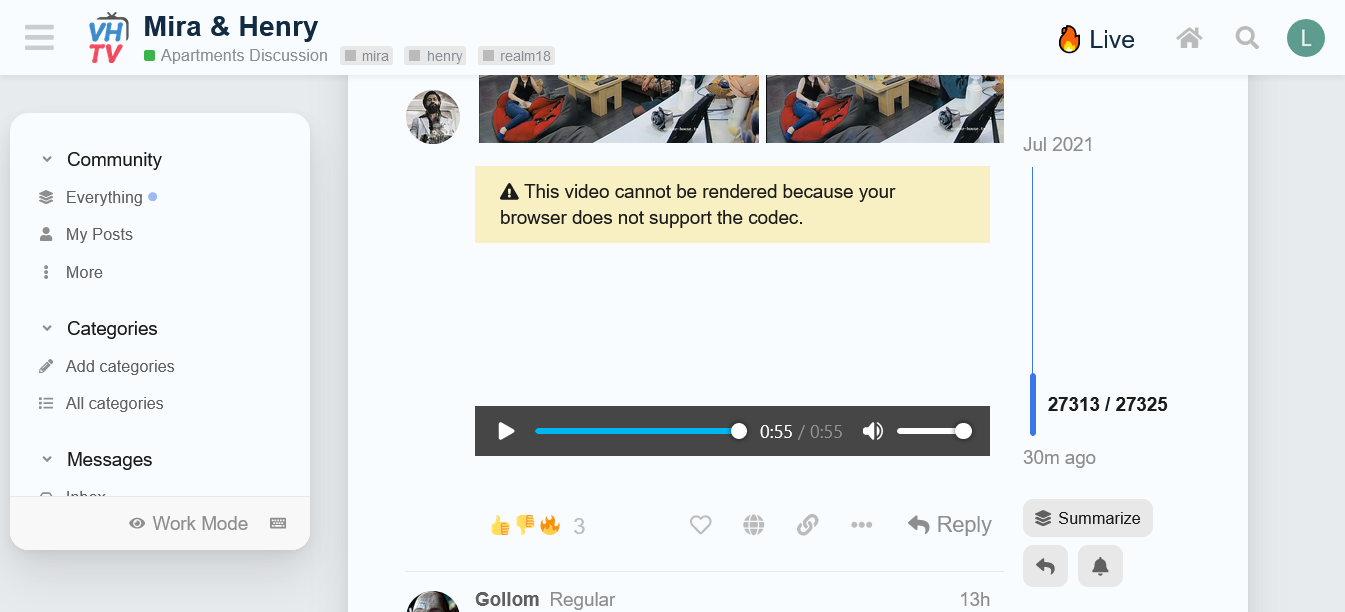Image resolution: width=1345 pixels, height=612 pixels.
Task: Select the mira tag
Action: point(366,56)
